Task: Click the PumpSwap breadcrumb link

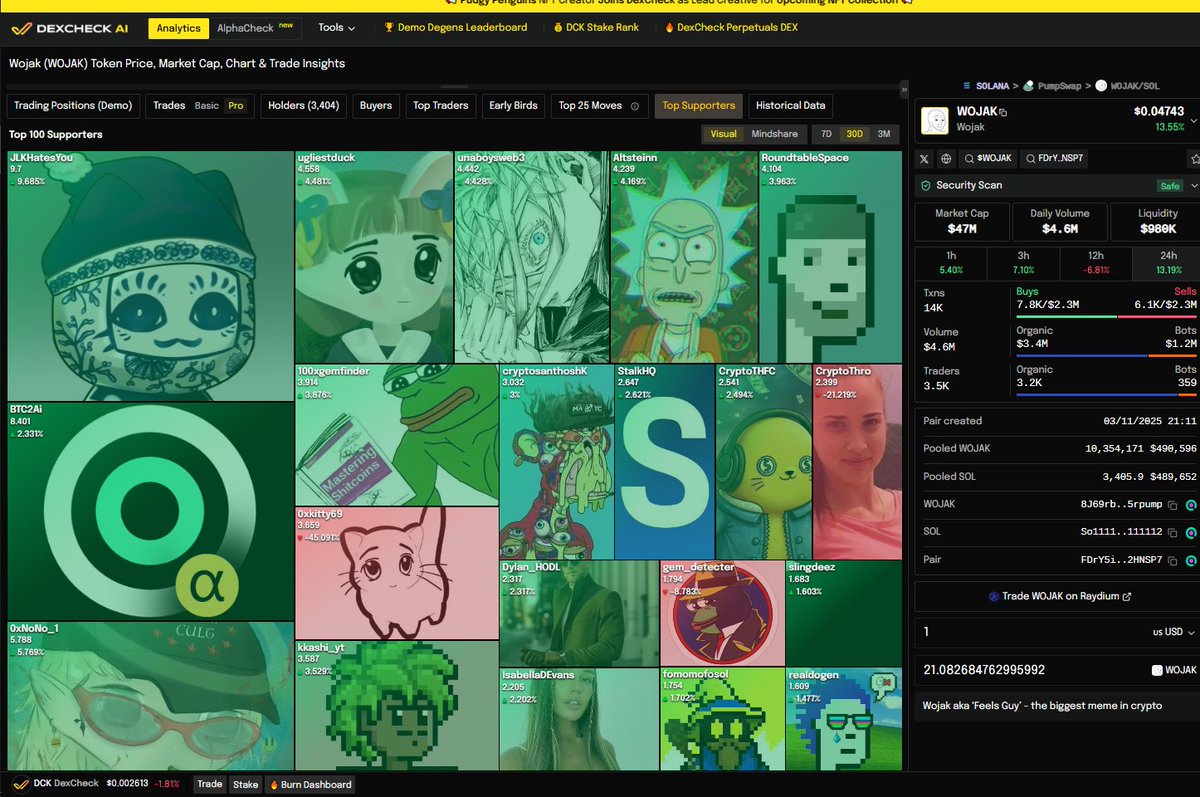Action: click(1059, 86)
